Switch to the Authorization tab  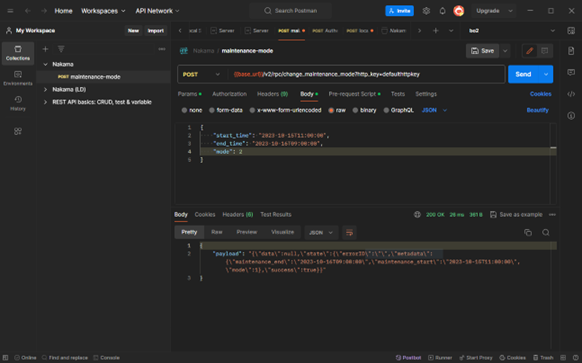[x=229, y=94]
